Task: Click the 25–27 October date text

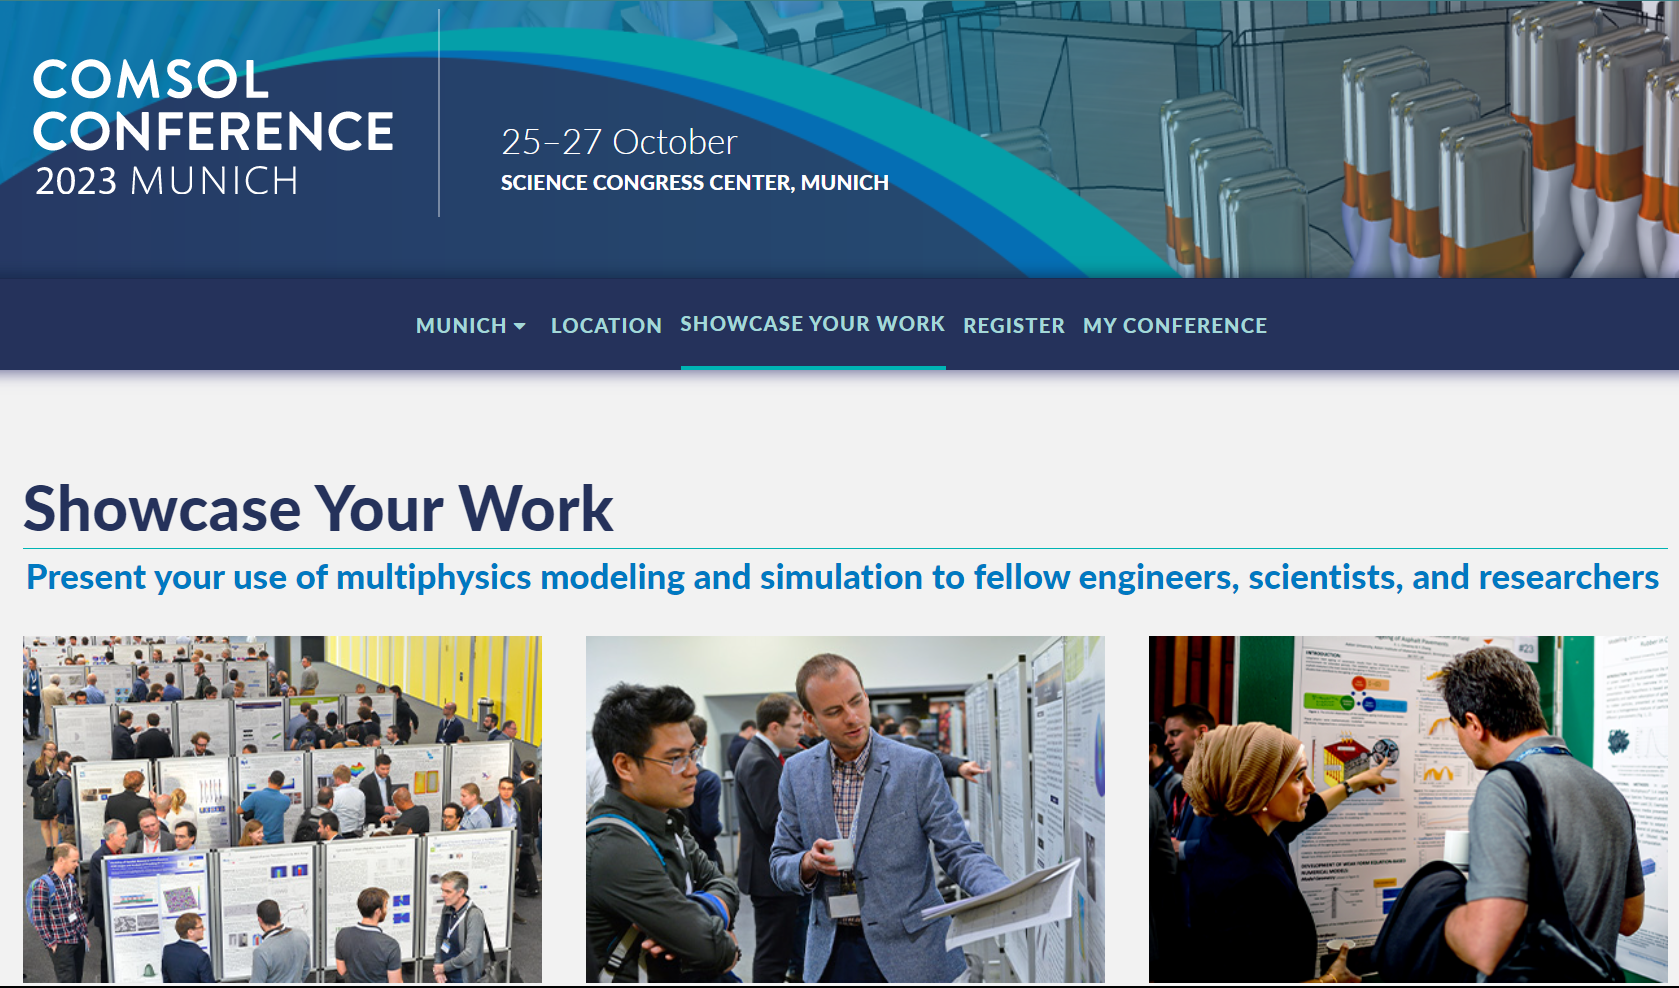Action: pos(619,142)
